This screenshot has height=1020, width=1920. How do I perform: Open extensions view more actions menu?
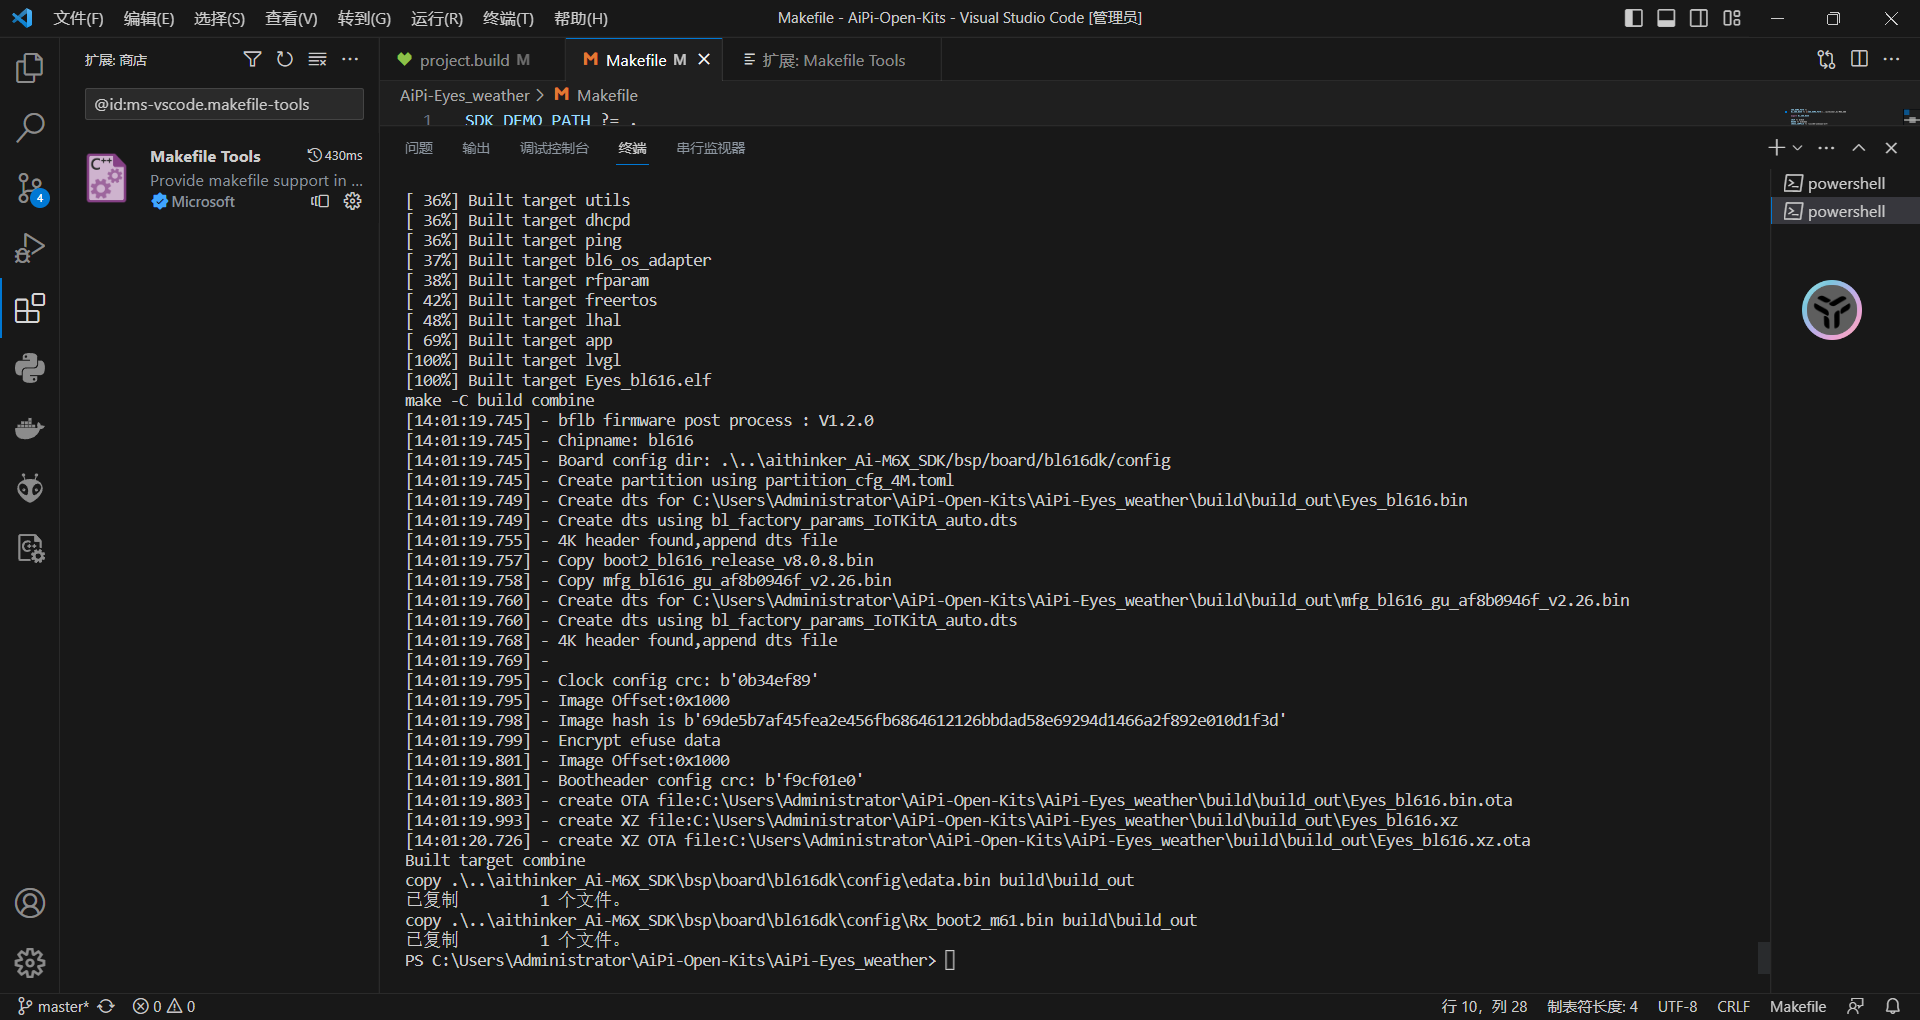tap(350, 60)
